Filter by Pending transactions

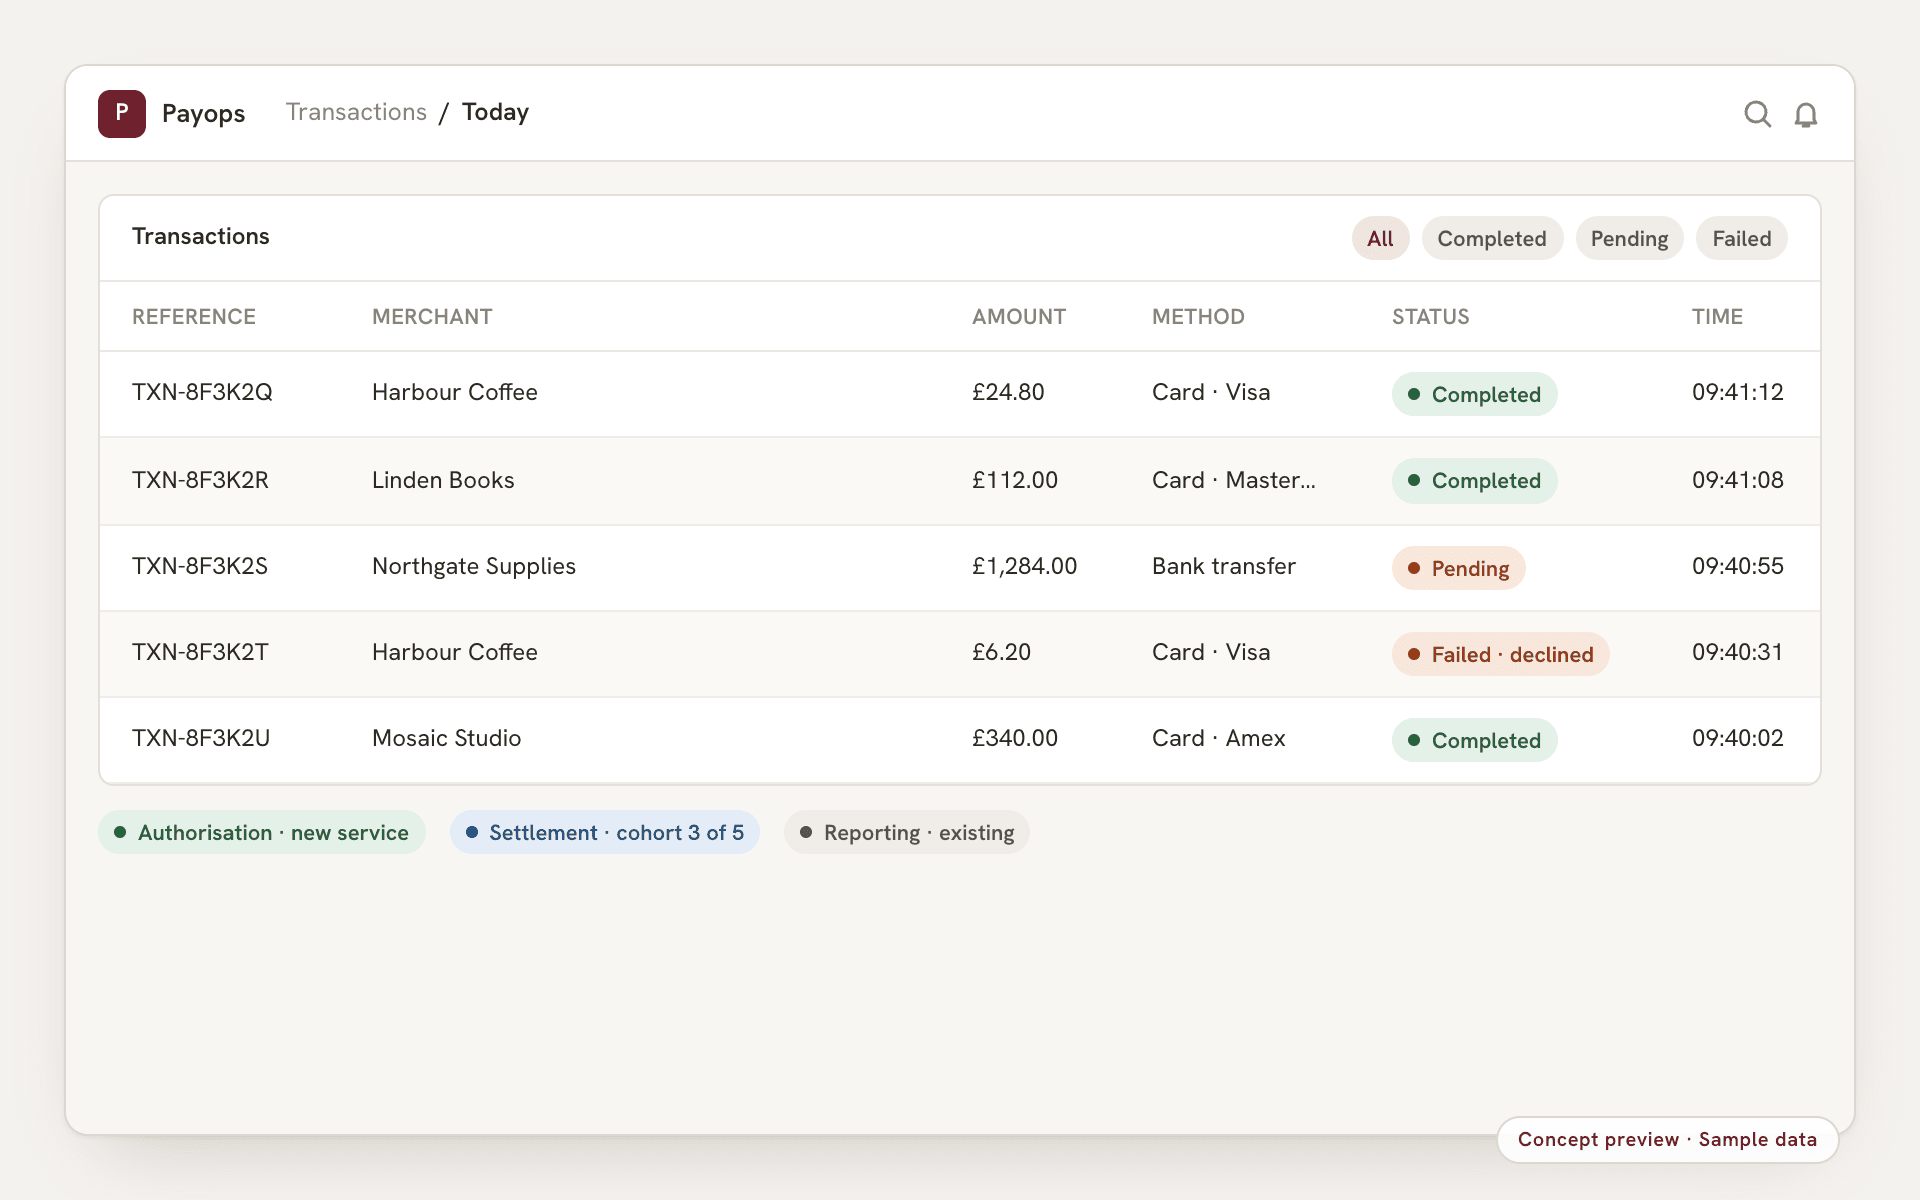tap(1629, 238)
